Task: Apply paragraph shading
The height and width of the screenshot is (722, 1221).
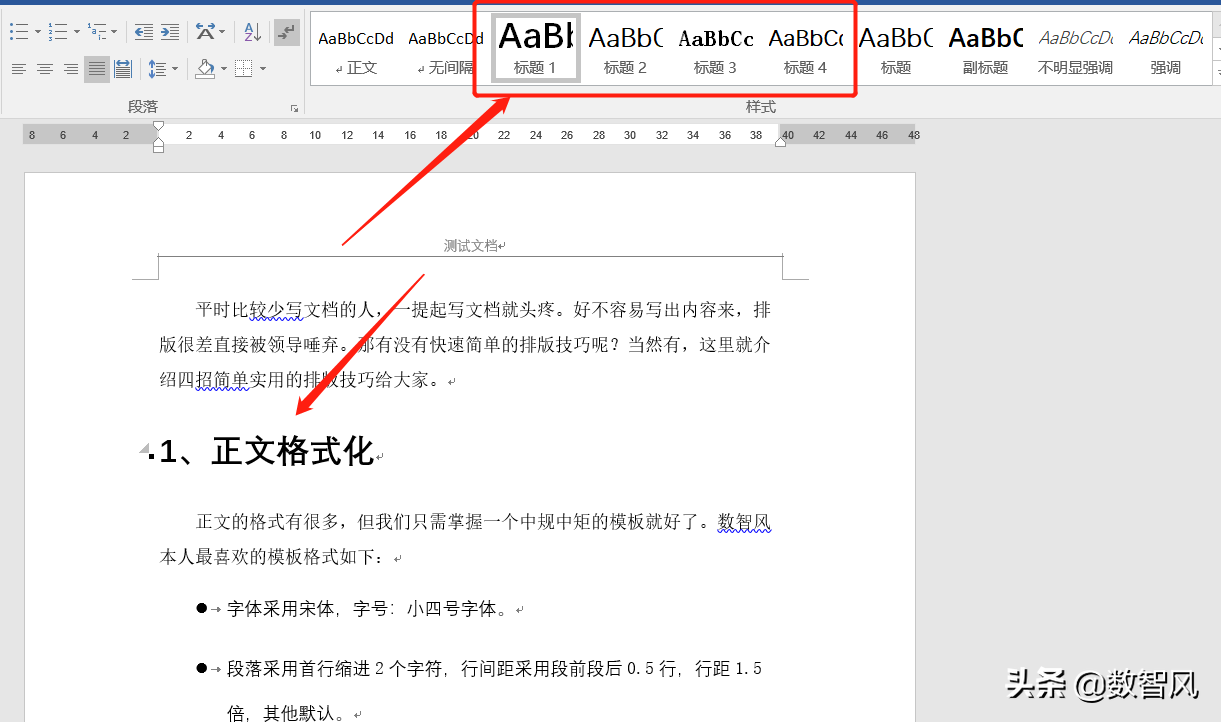Action: [x=204, y=70]
